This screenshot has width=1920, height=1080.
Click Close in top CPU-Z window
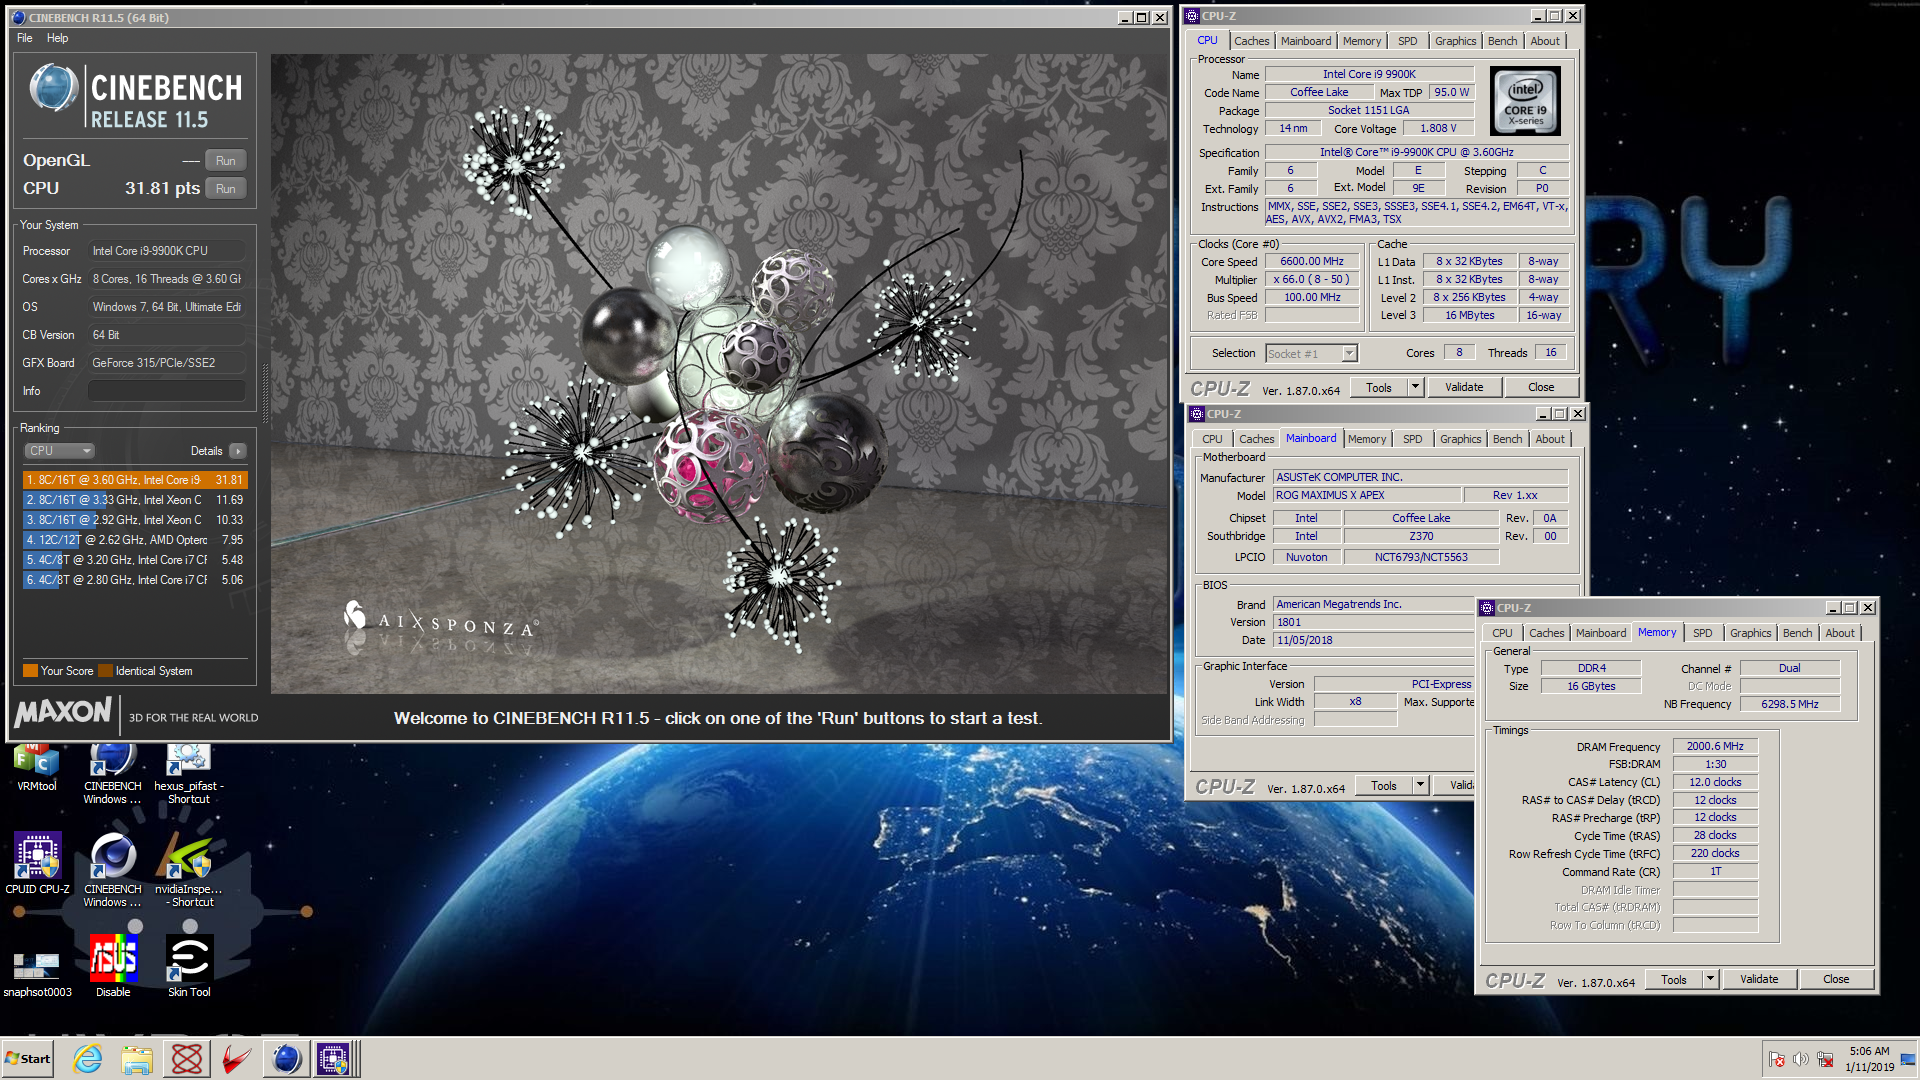tap(1541, 387)
